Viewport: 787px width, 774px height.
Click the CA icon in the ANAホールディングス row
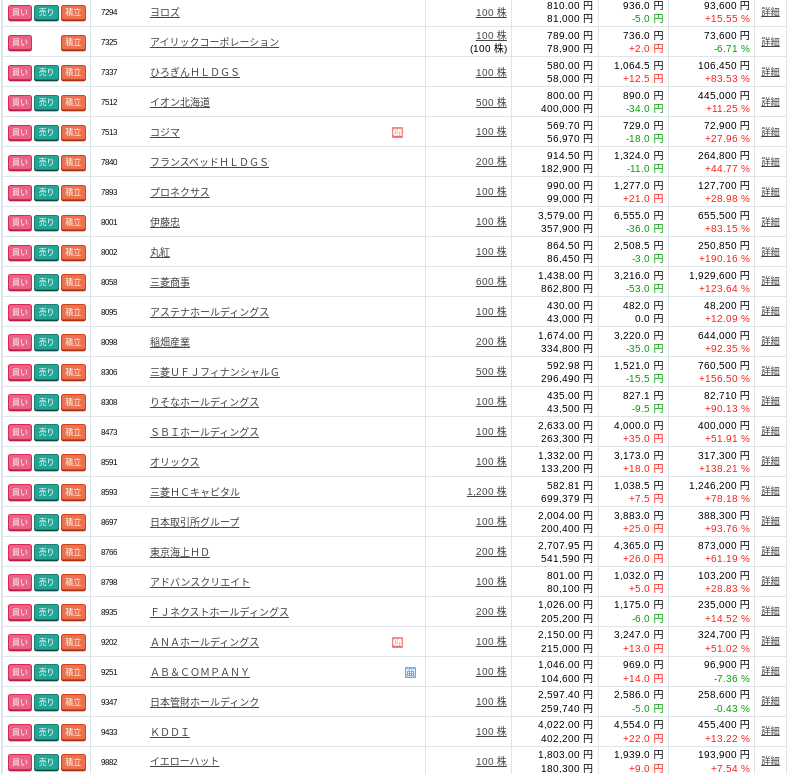tap(397, 642)
